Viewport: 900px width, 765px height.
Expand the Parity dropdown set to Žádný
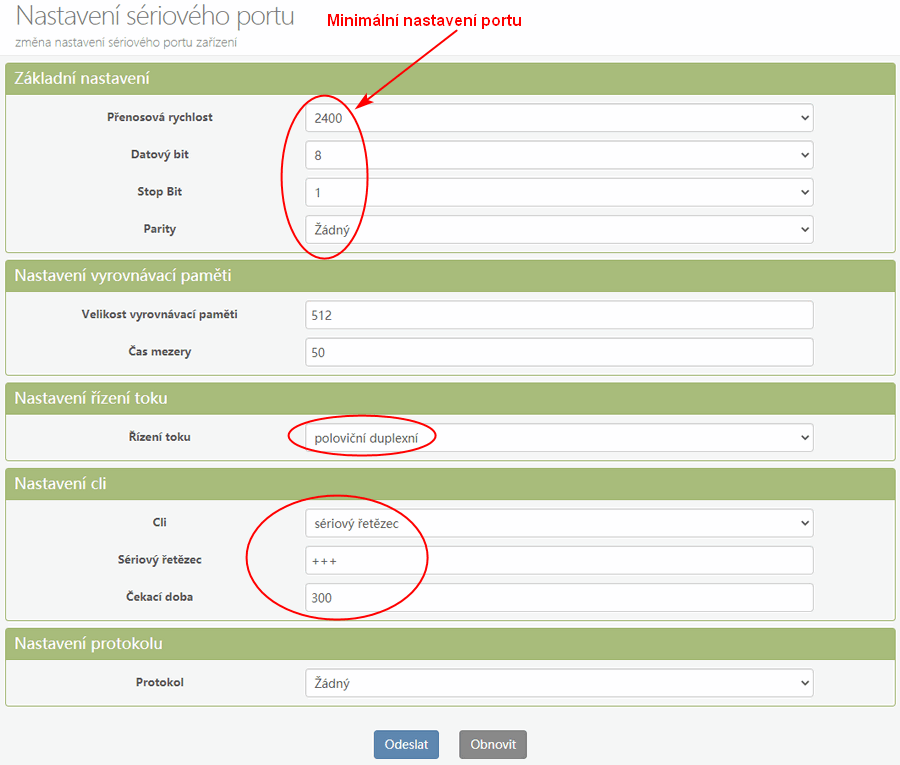(559, 229)
